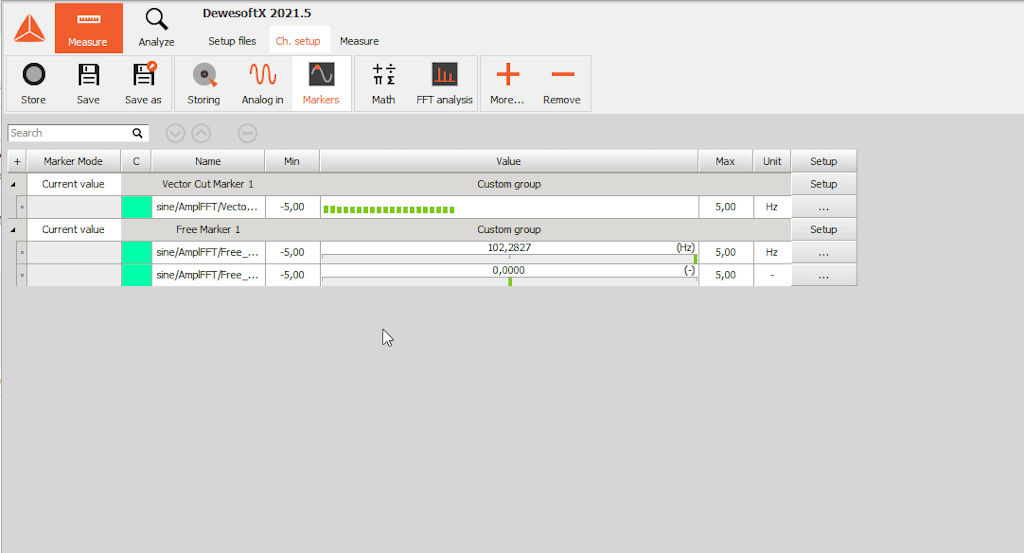This screenshot has width=1024, height=553.
Task: Switch to Measure mode orange button
Action: pos(88,28)
